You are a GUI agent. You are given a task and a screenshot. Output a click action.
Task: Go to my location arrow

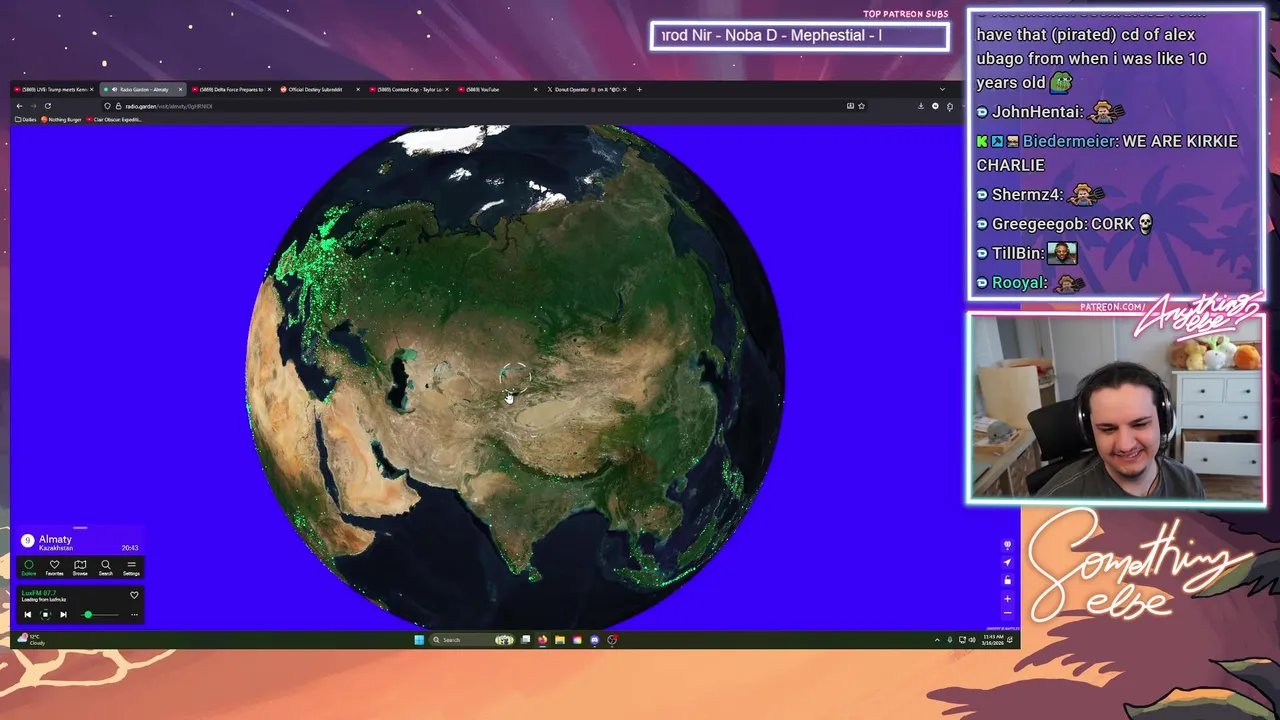pos(1008,562)
